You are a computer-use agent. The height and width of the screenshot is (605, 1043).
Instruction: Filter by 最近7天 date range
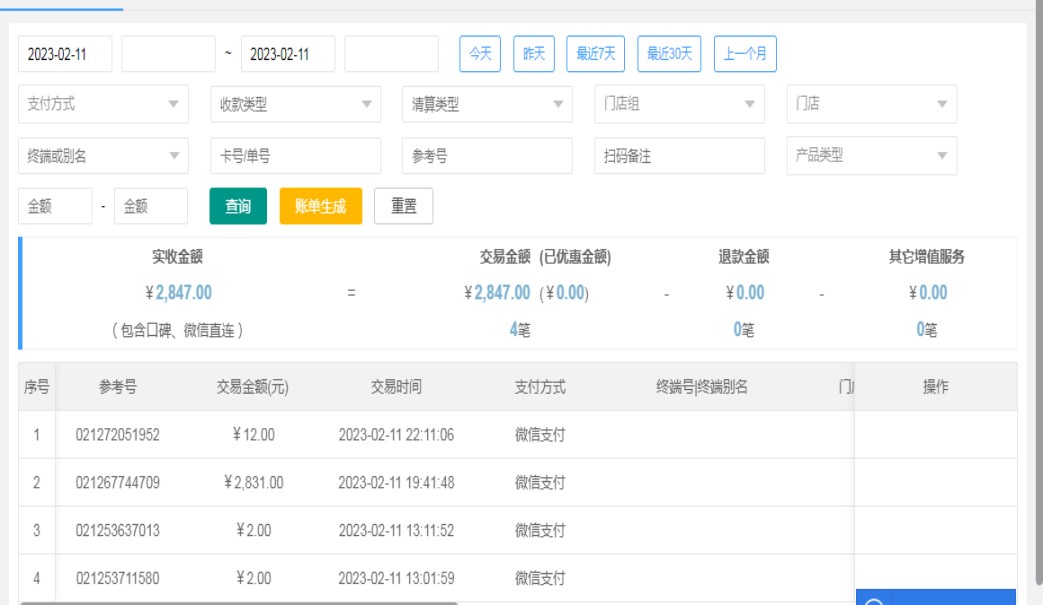596,54
